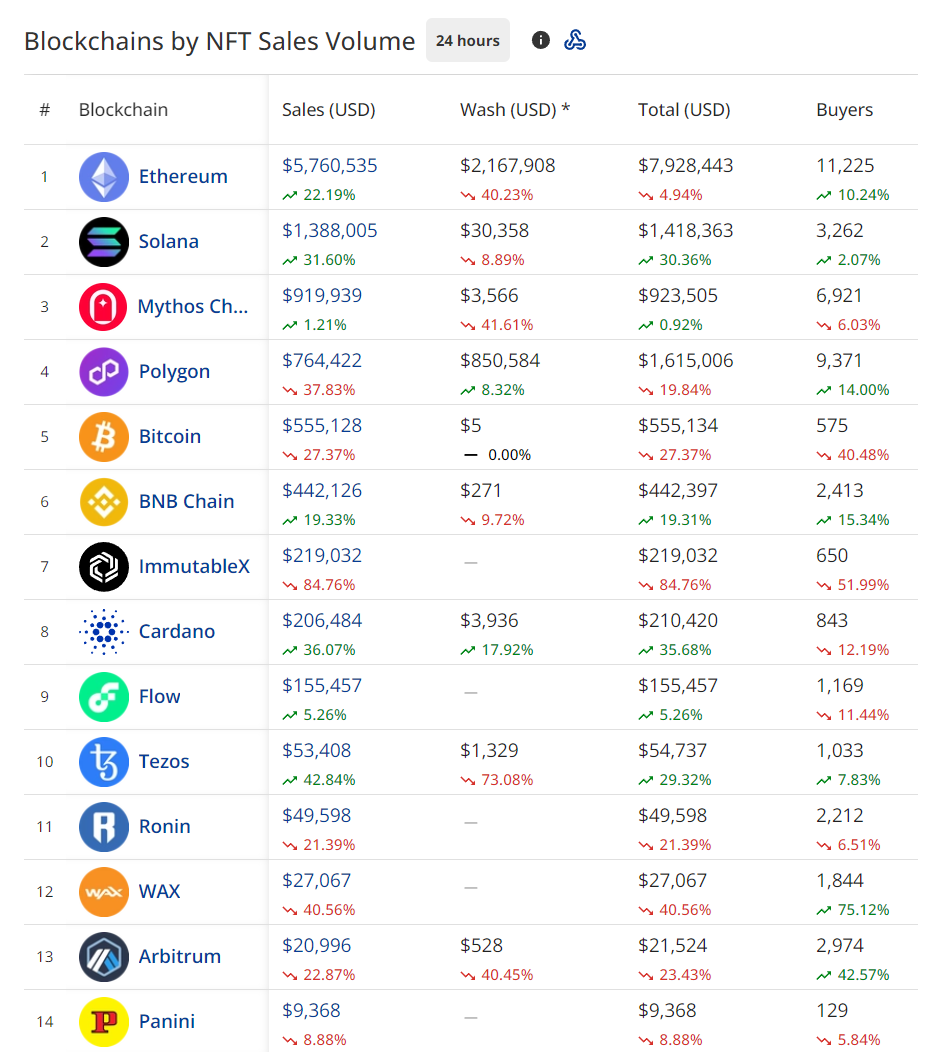This screenshot has width=929, height=1052.
Task: Click the Arbitrum logo icon
Action: coord(104,957)
